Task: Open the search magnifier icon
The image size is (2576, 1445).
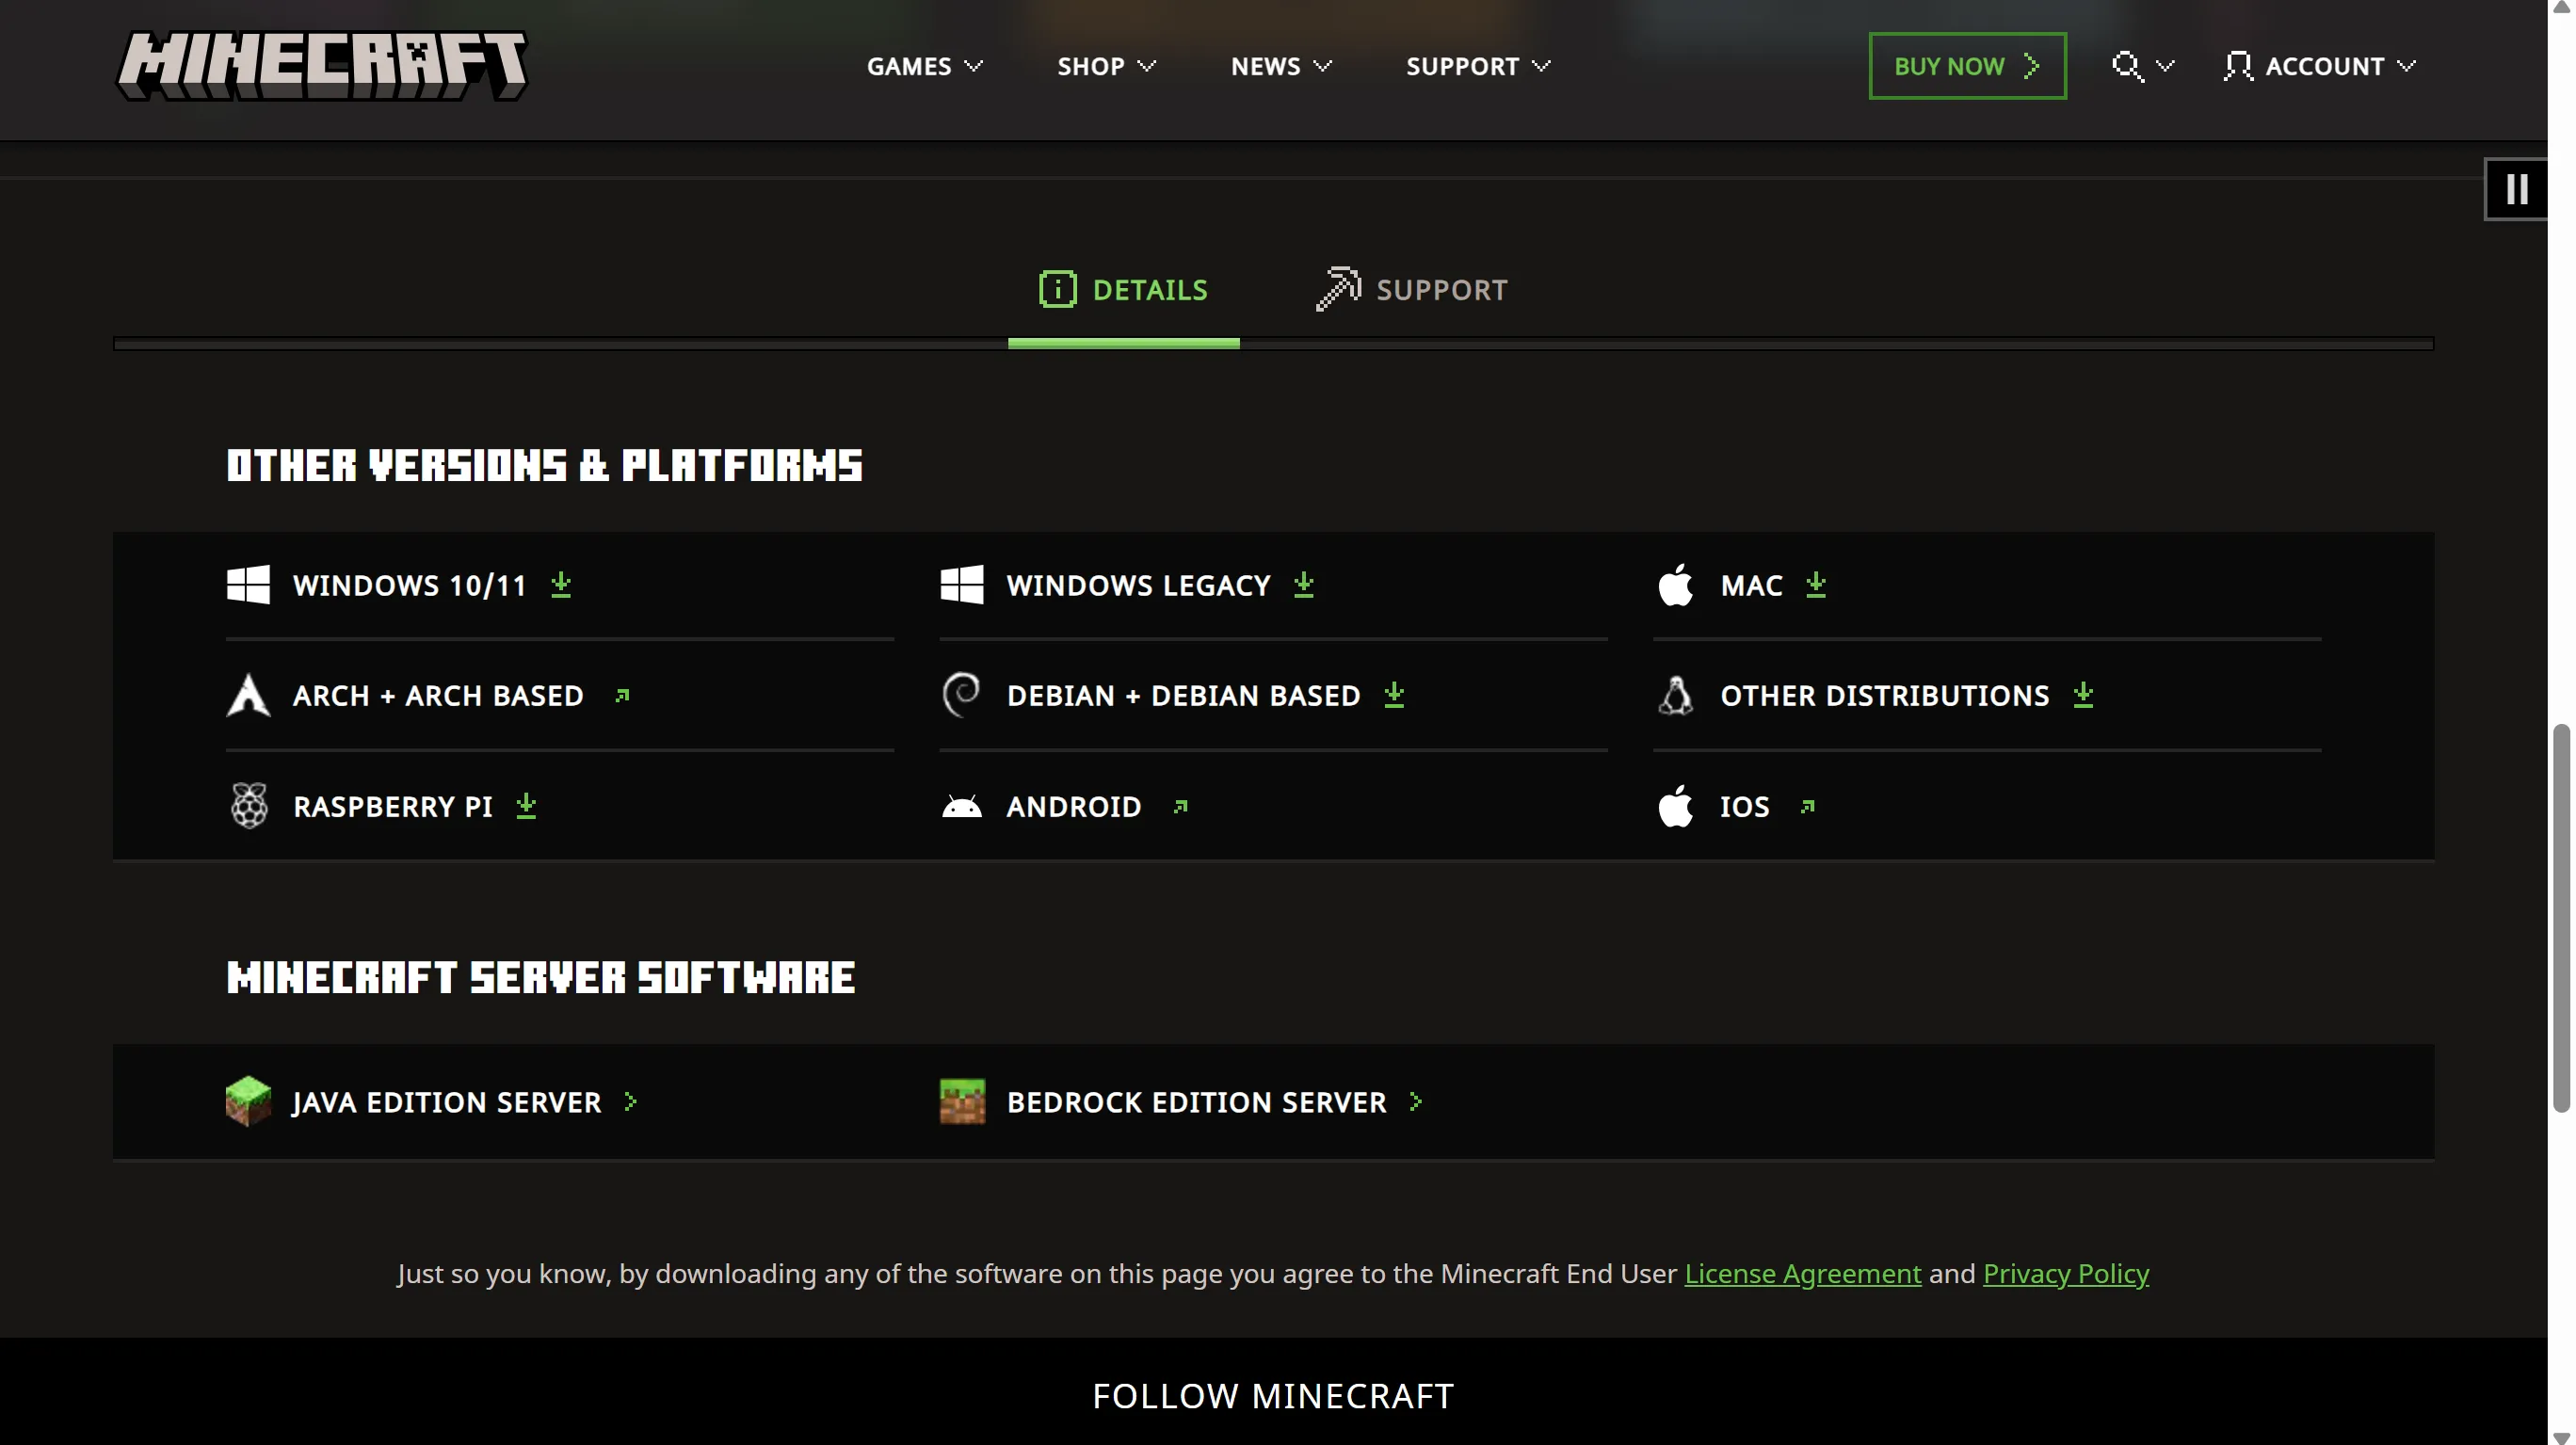Action: click(2127, 66)
